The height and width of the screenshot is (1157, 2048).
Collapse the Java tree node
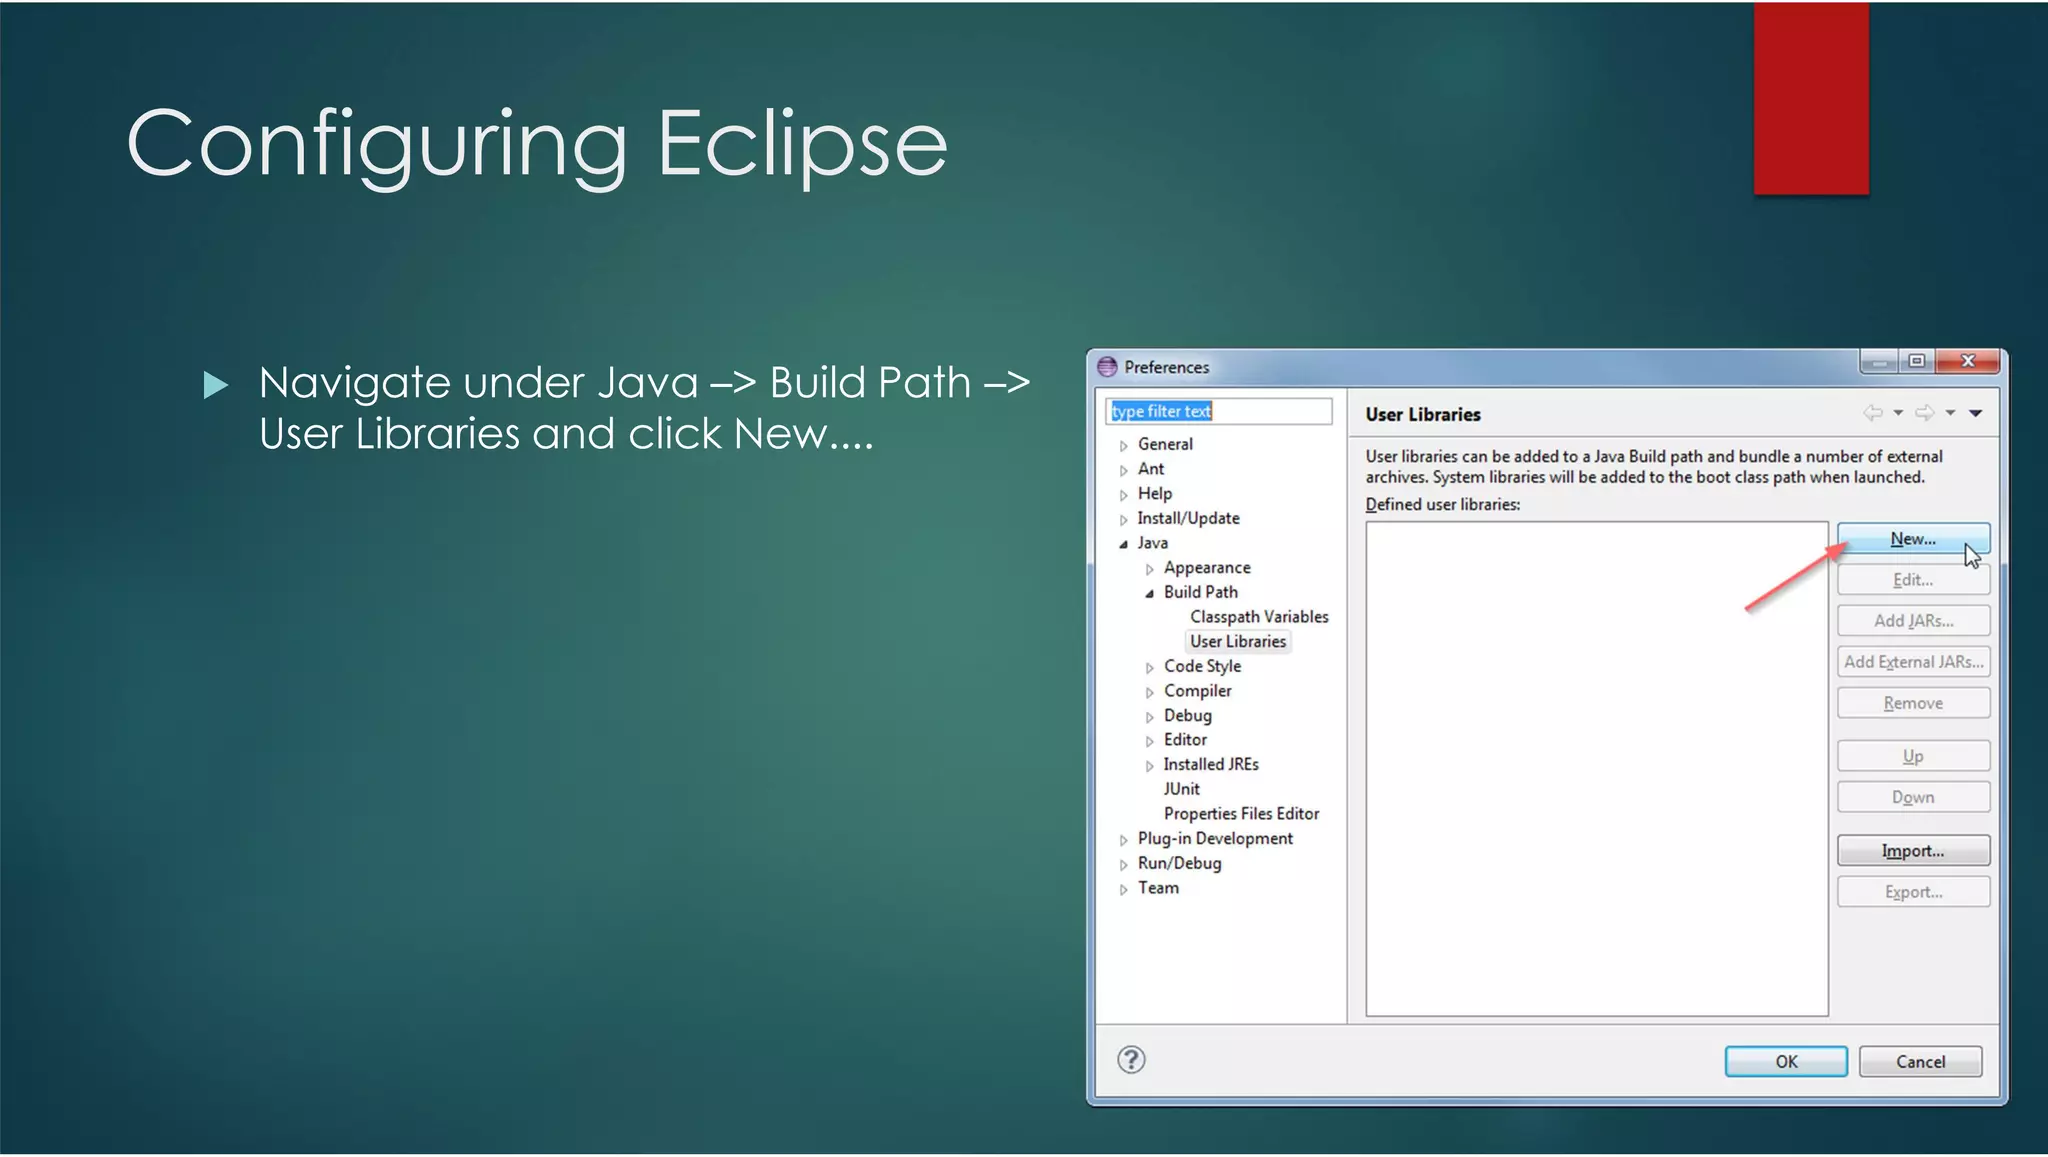(1123, 544)
